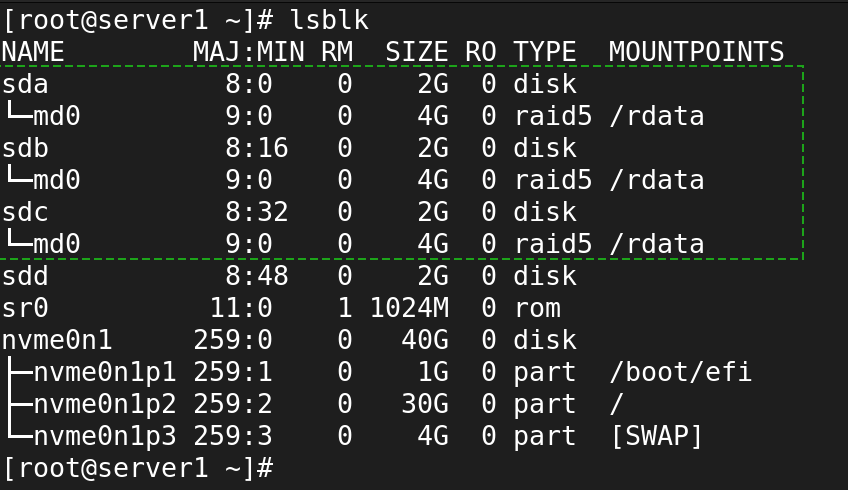
Task: Click the 8:32 device number
Action: (257, 212)
